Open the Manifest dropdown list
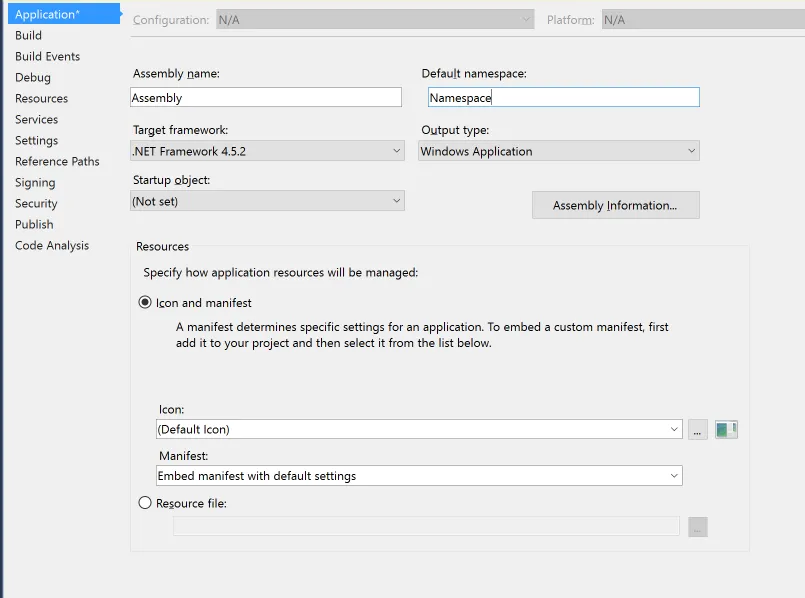 tap(419, 476)
